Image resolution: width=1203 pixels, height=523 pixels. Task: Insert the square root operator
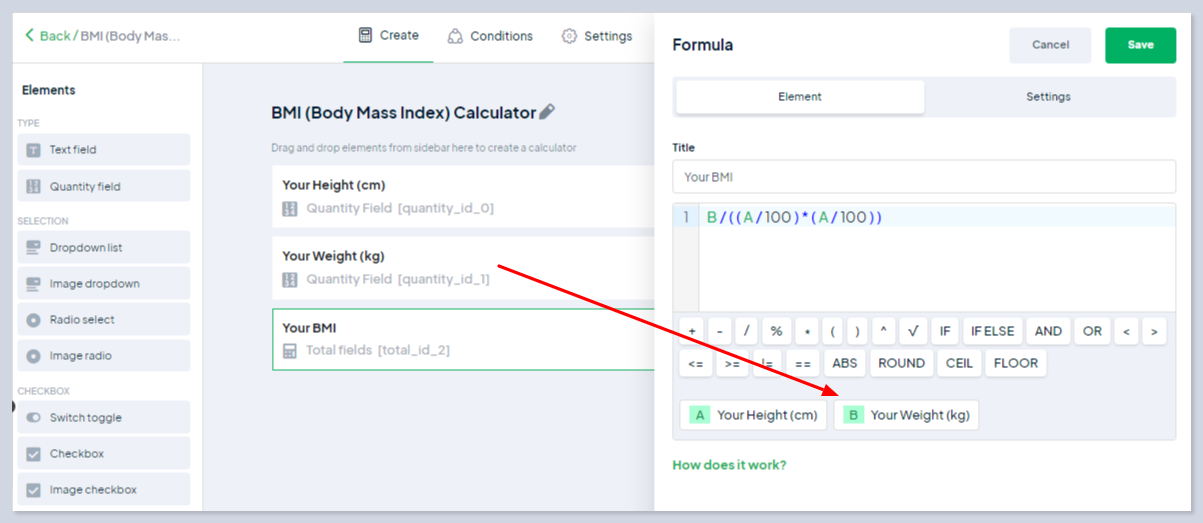[x=912, y=331]
